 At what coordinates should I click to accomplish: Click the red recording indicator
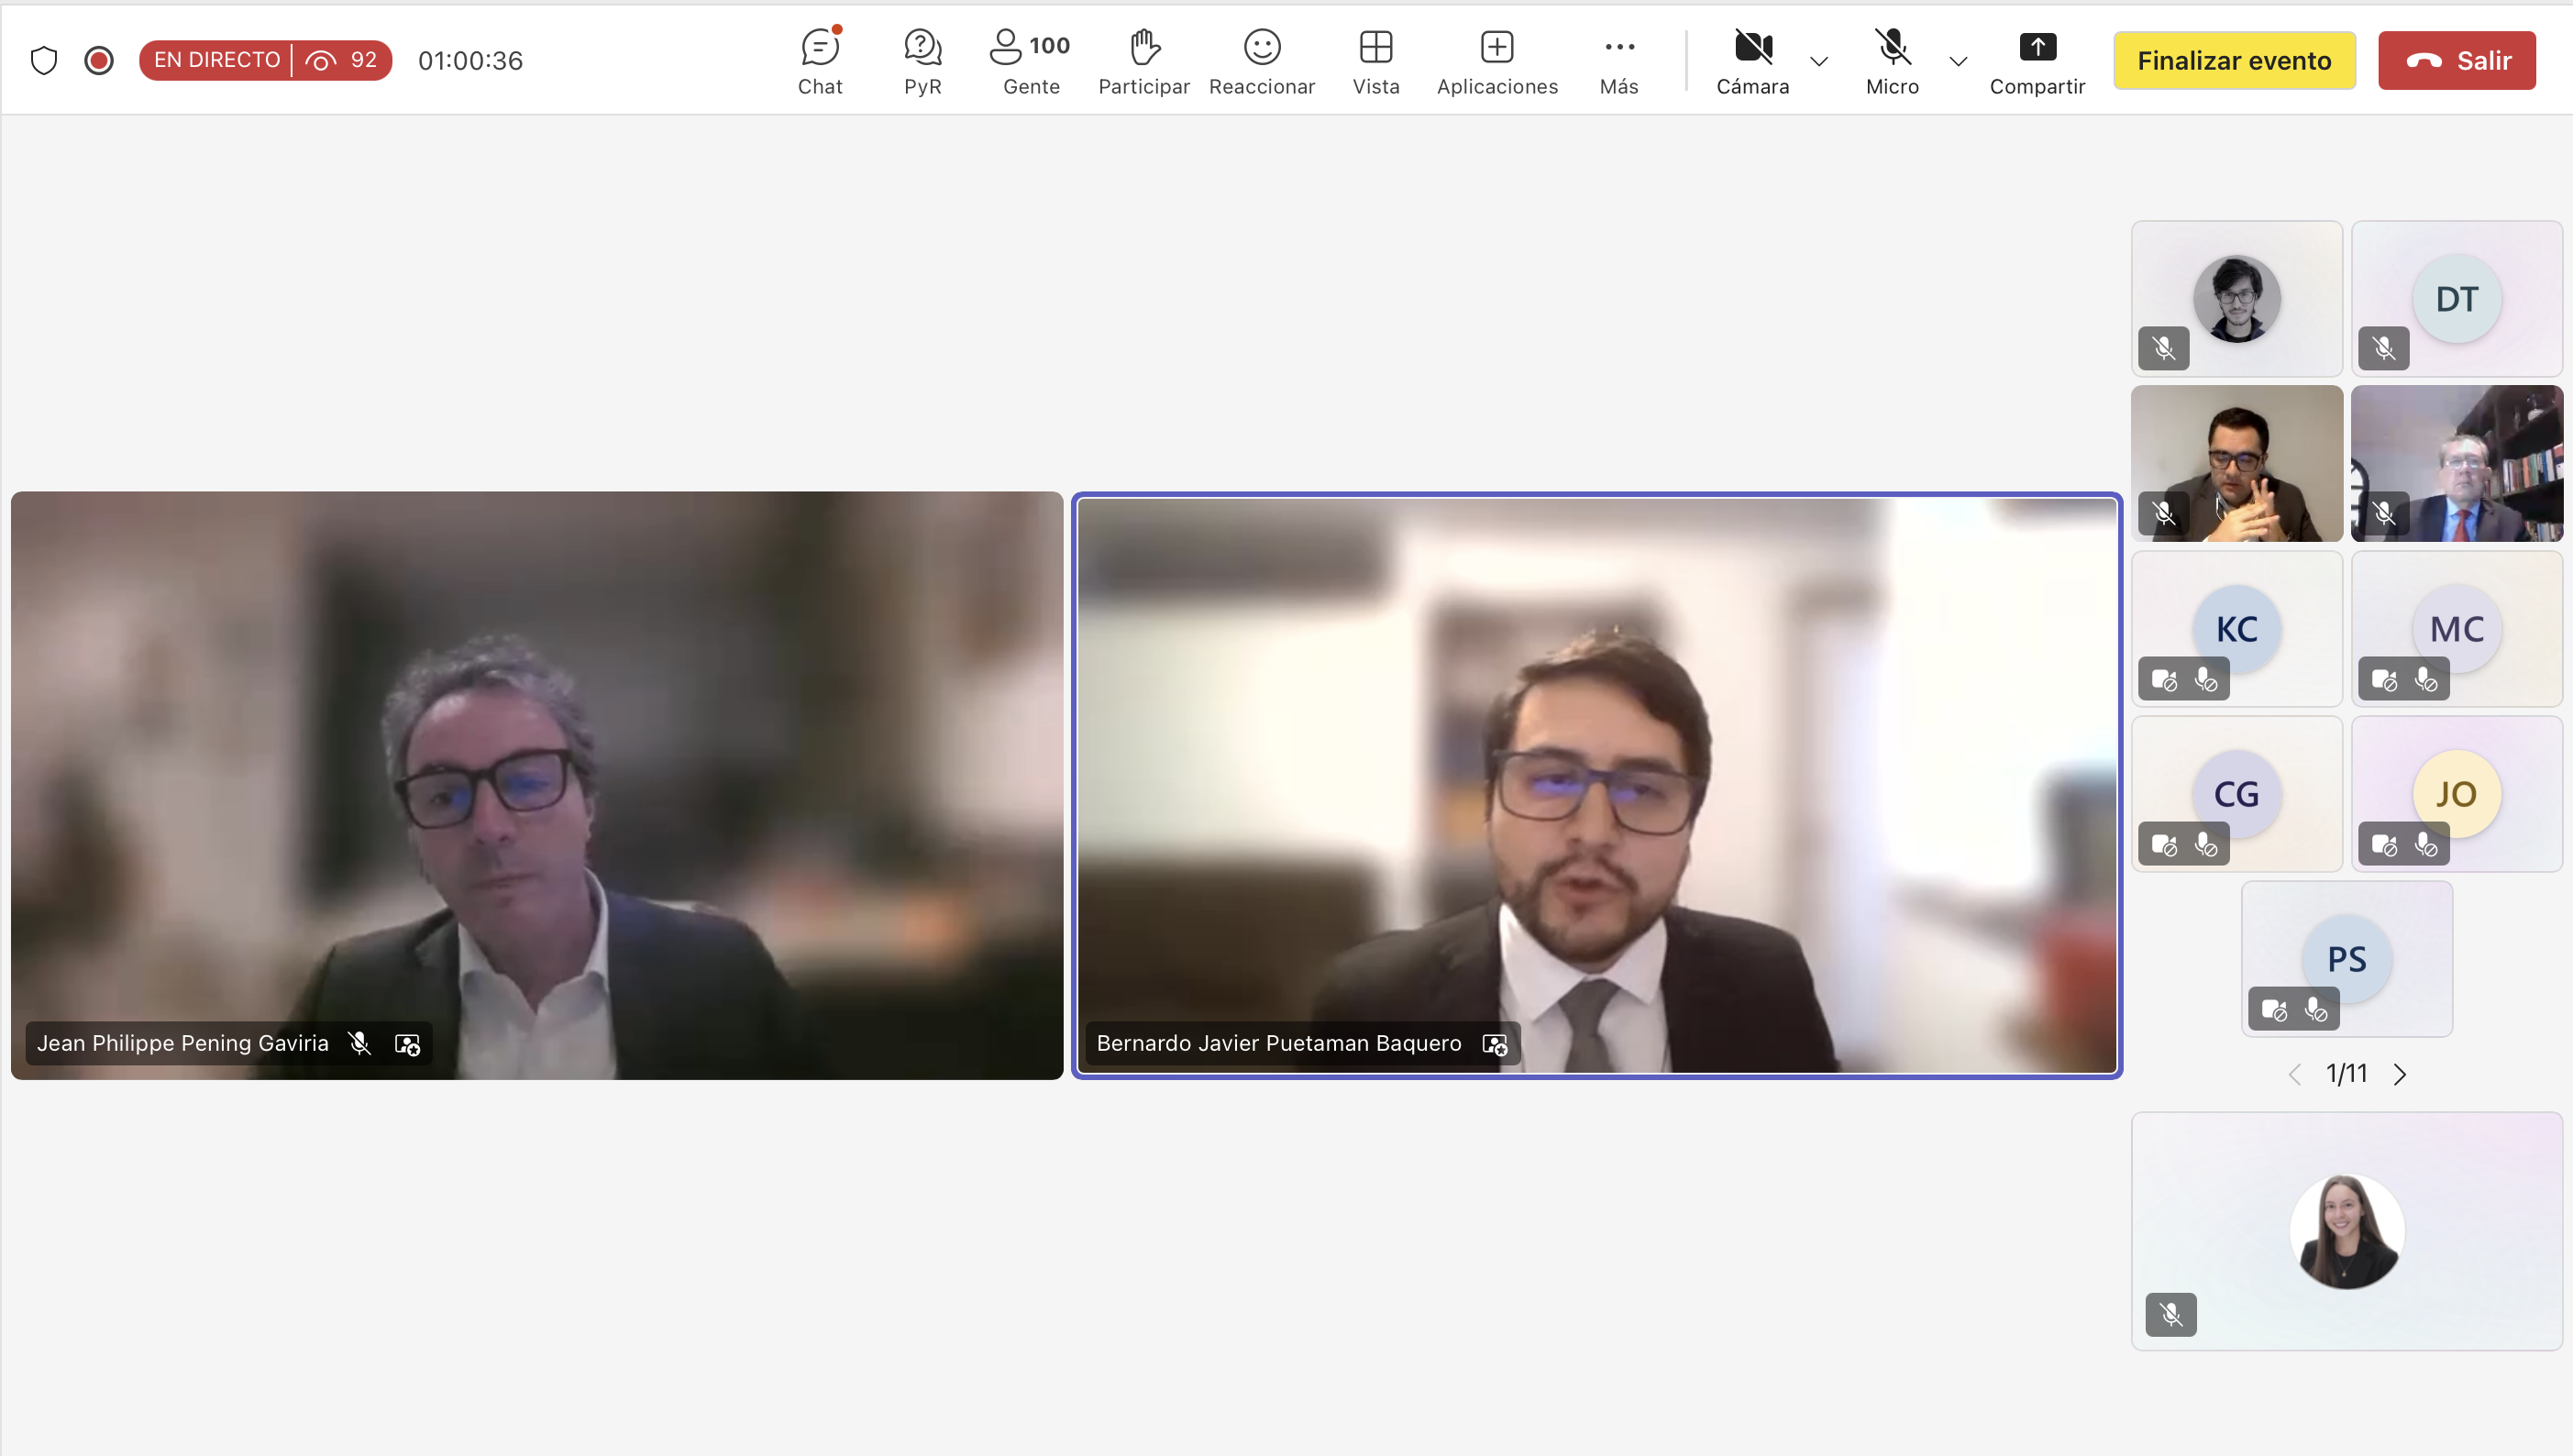(98, 60)
